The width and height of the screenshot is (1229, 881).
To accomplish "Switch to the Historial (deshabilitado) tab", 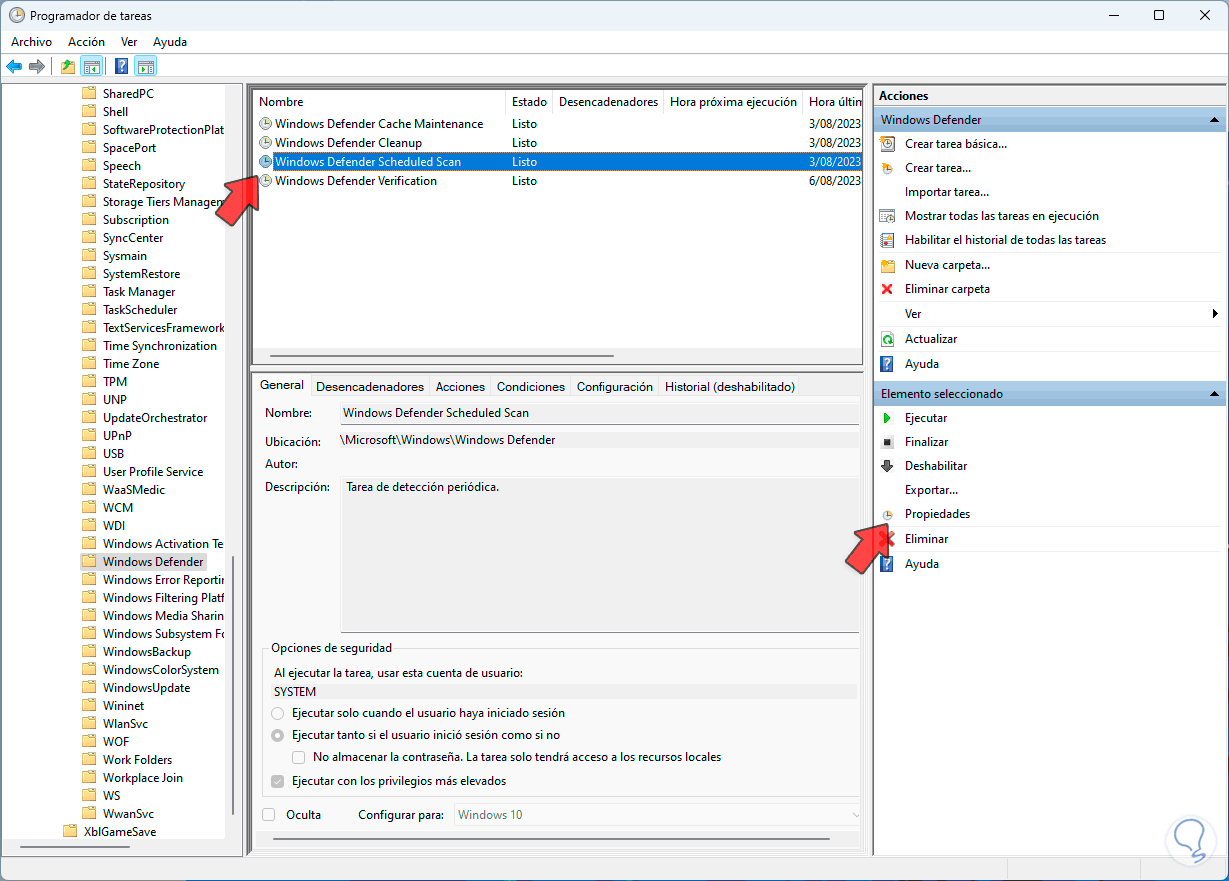I will (730, 387).
